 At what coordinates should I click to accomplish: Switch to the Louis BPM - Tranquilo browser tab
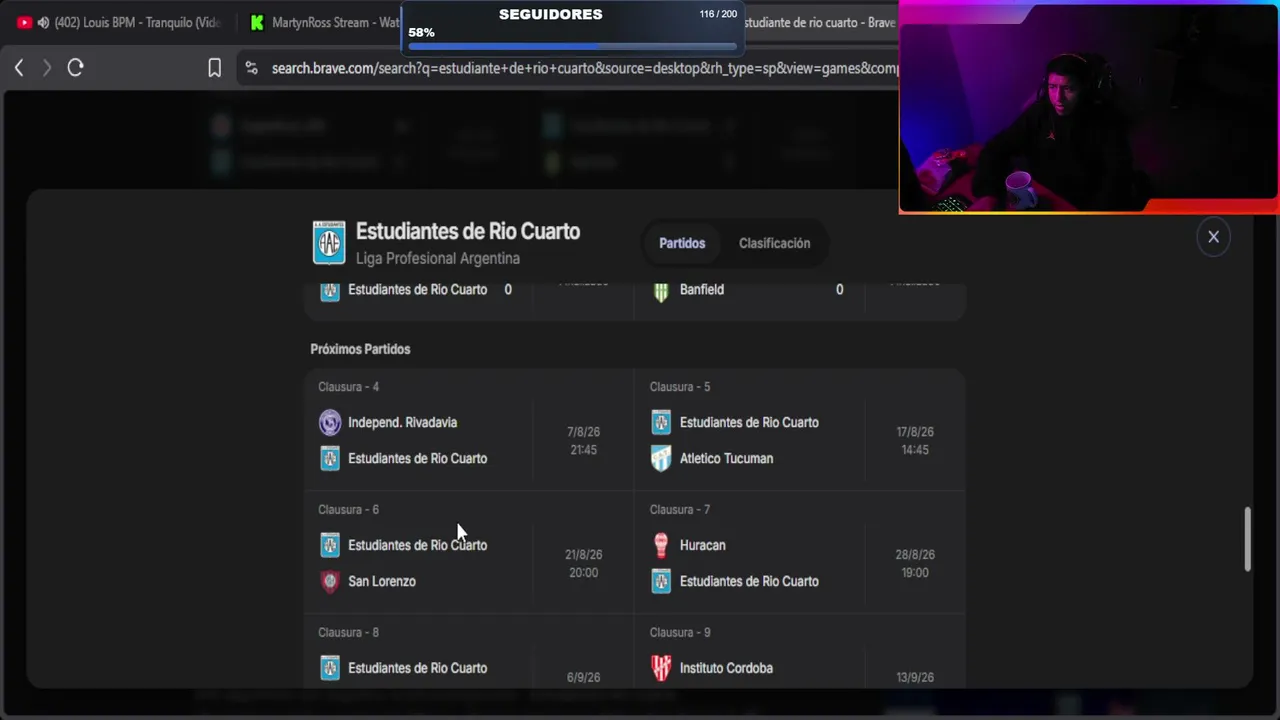click(x=118, y=22)
